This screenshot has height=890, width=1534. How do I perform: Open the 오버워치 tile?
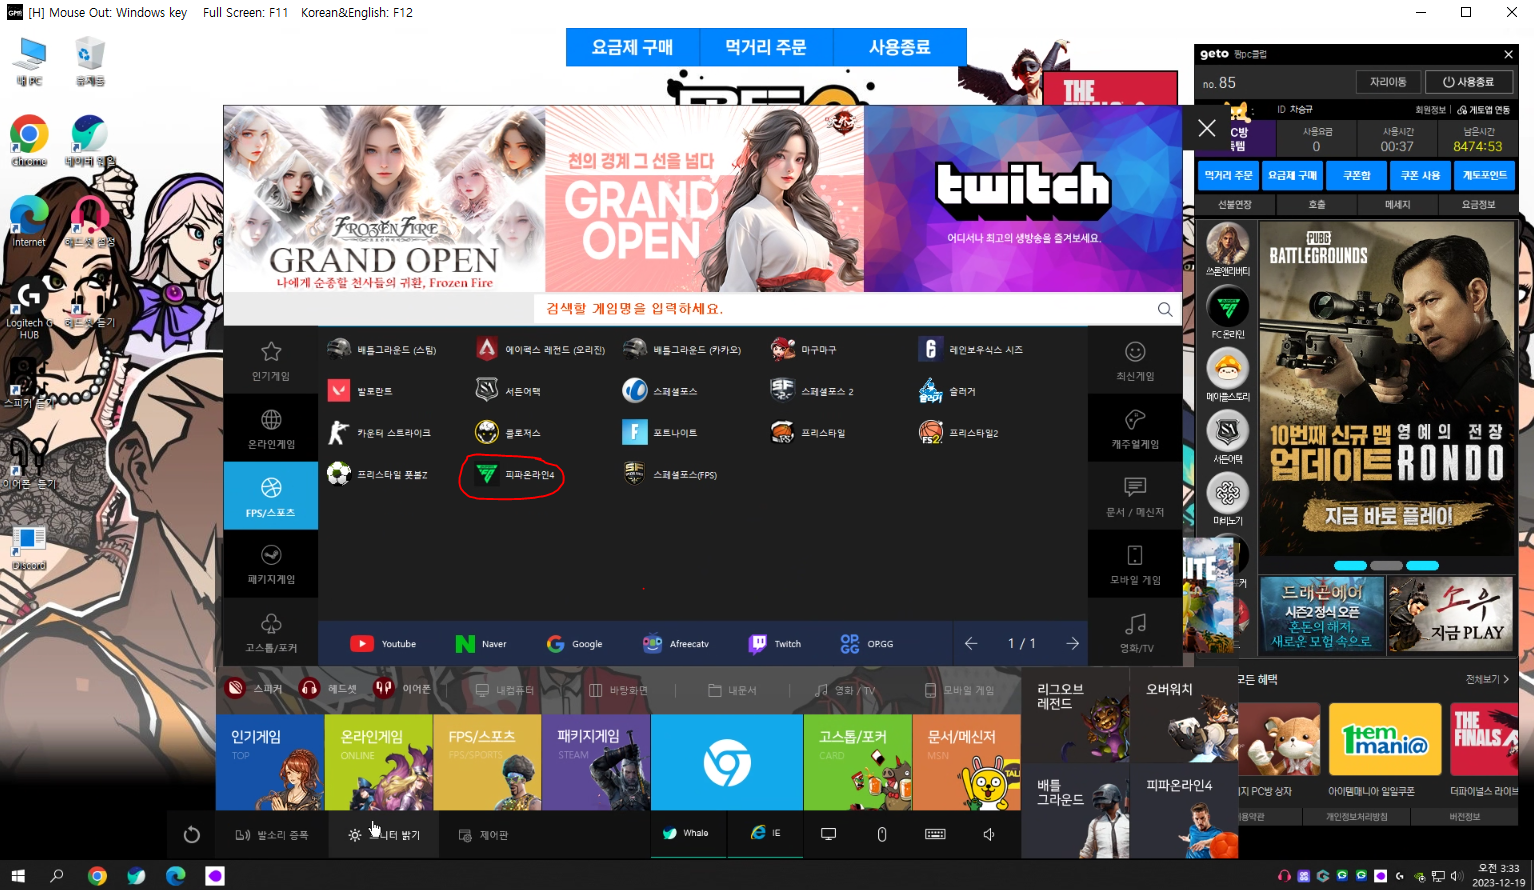[x=1184, y=716]
